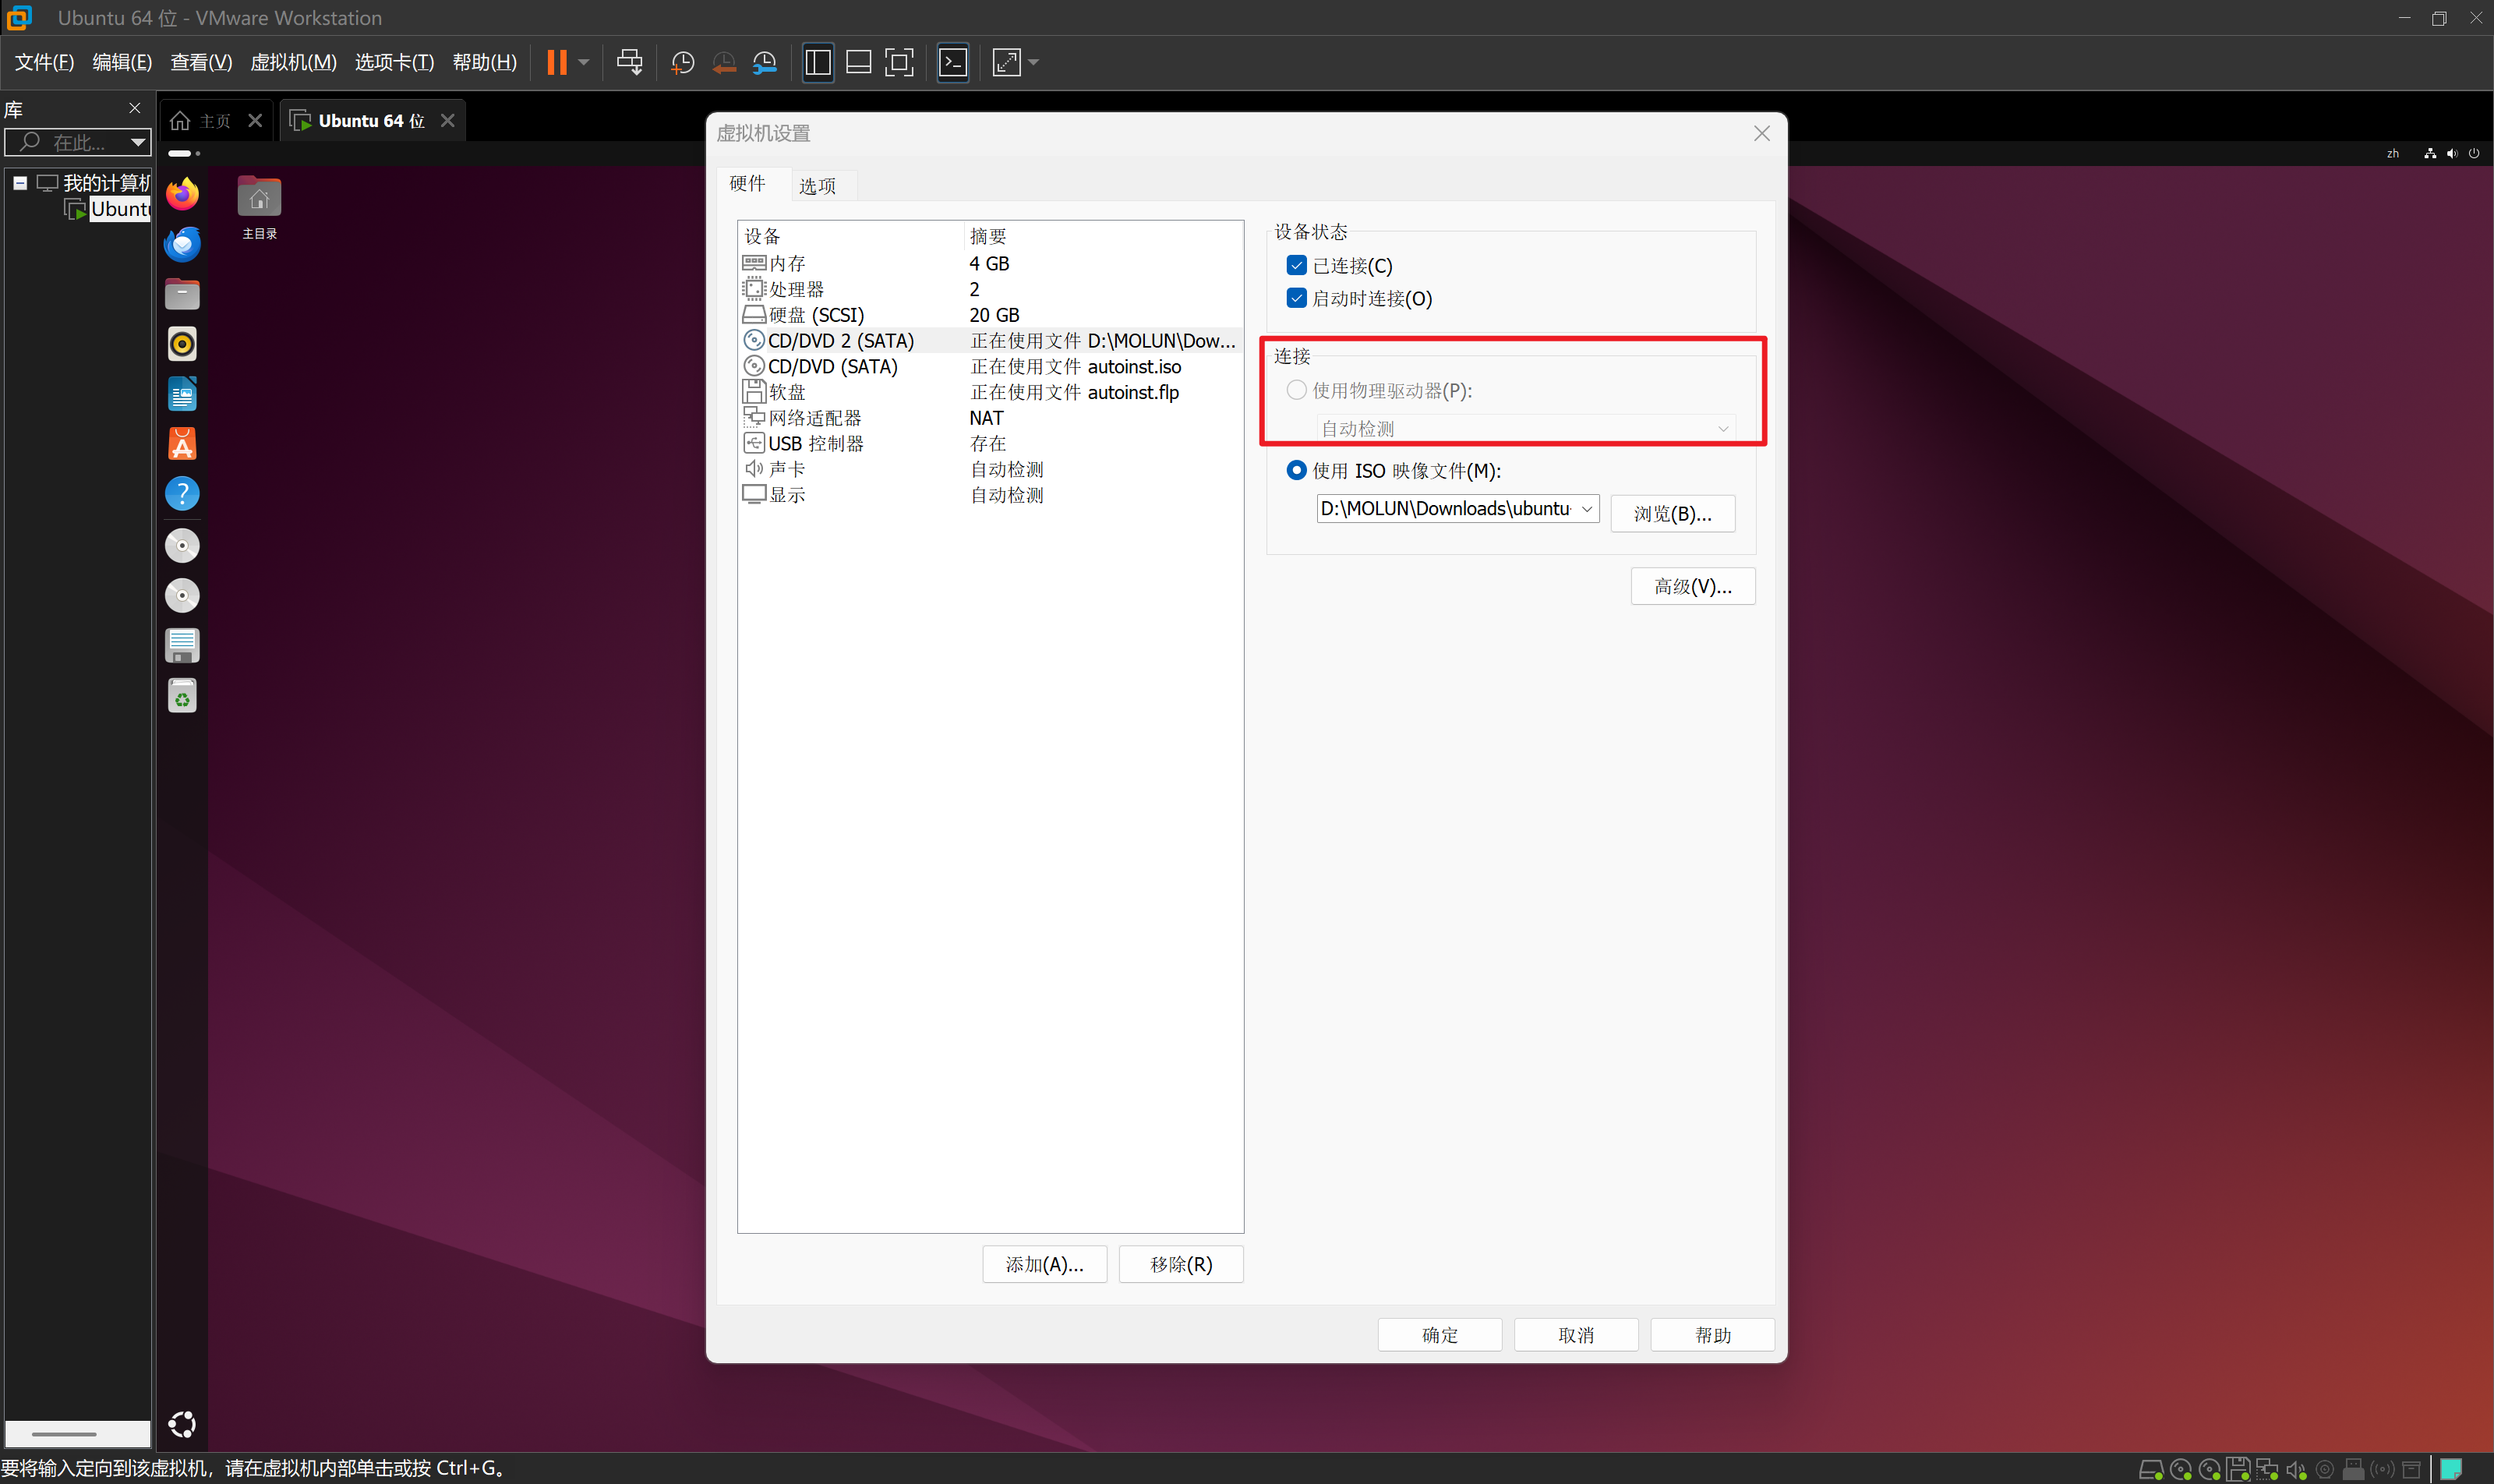Open the 主目录 desktop folder
The height and width of the screenshot is (1484, 2494).
[259, 208]
